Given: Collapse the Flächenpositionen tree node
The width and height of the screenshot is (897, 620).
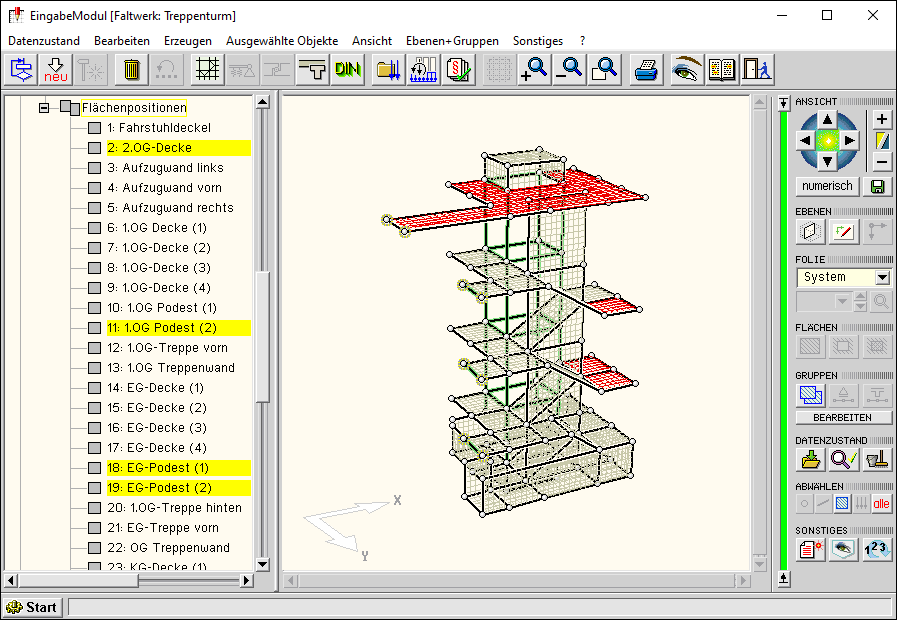Looking at the screenshot, I should [x=44, y=107].
